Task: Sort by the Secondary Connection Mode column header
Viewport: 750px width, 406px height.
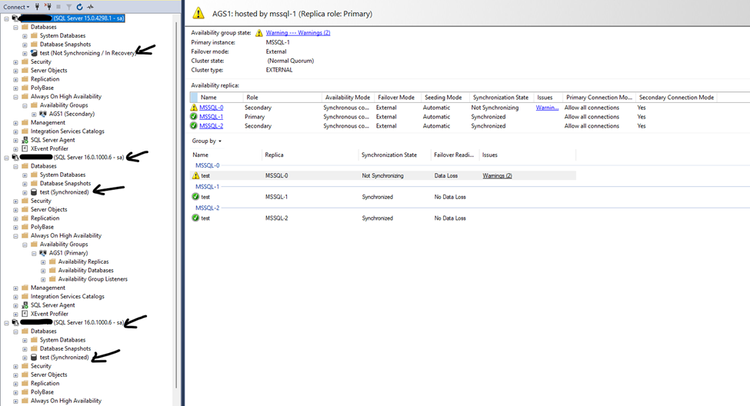Action: coord(676,98)
